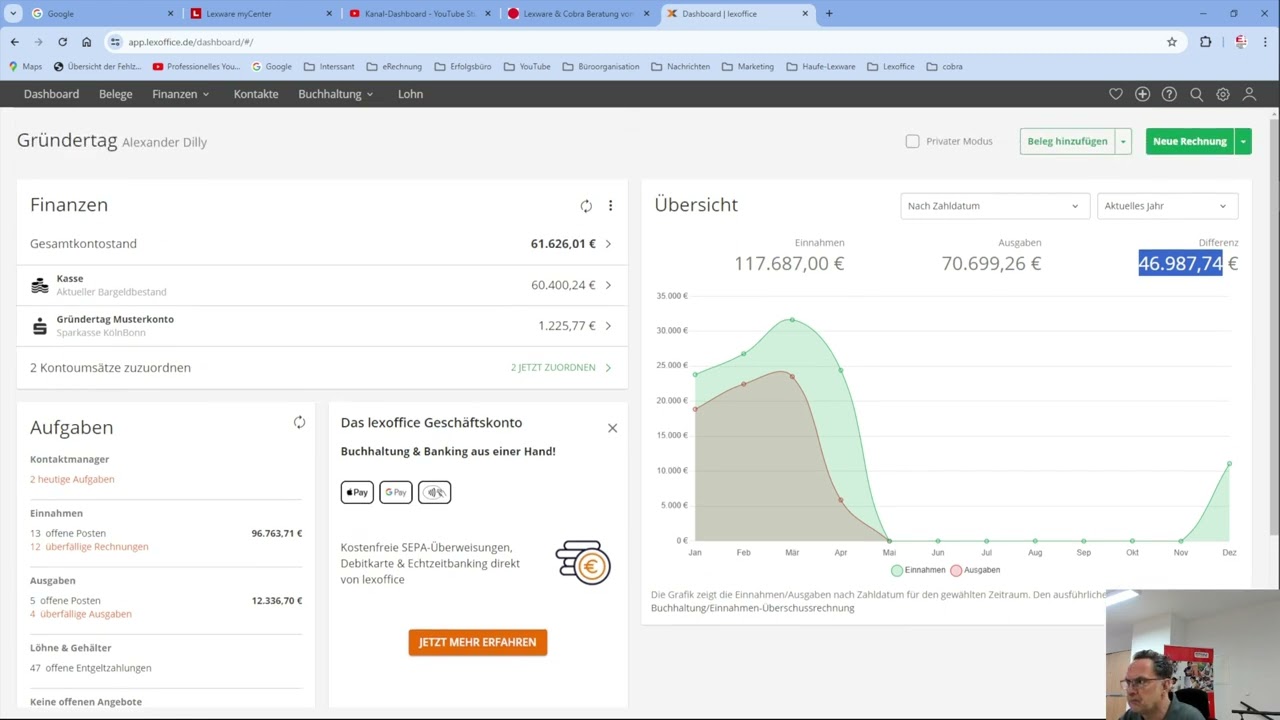The image size is (1280, 720).
Task: Bookmark this page with the star
Action: click(x=1172, y=42)
